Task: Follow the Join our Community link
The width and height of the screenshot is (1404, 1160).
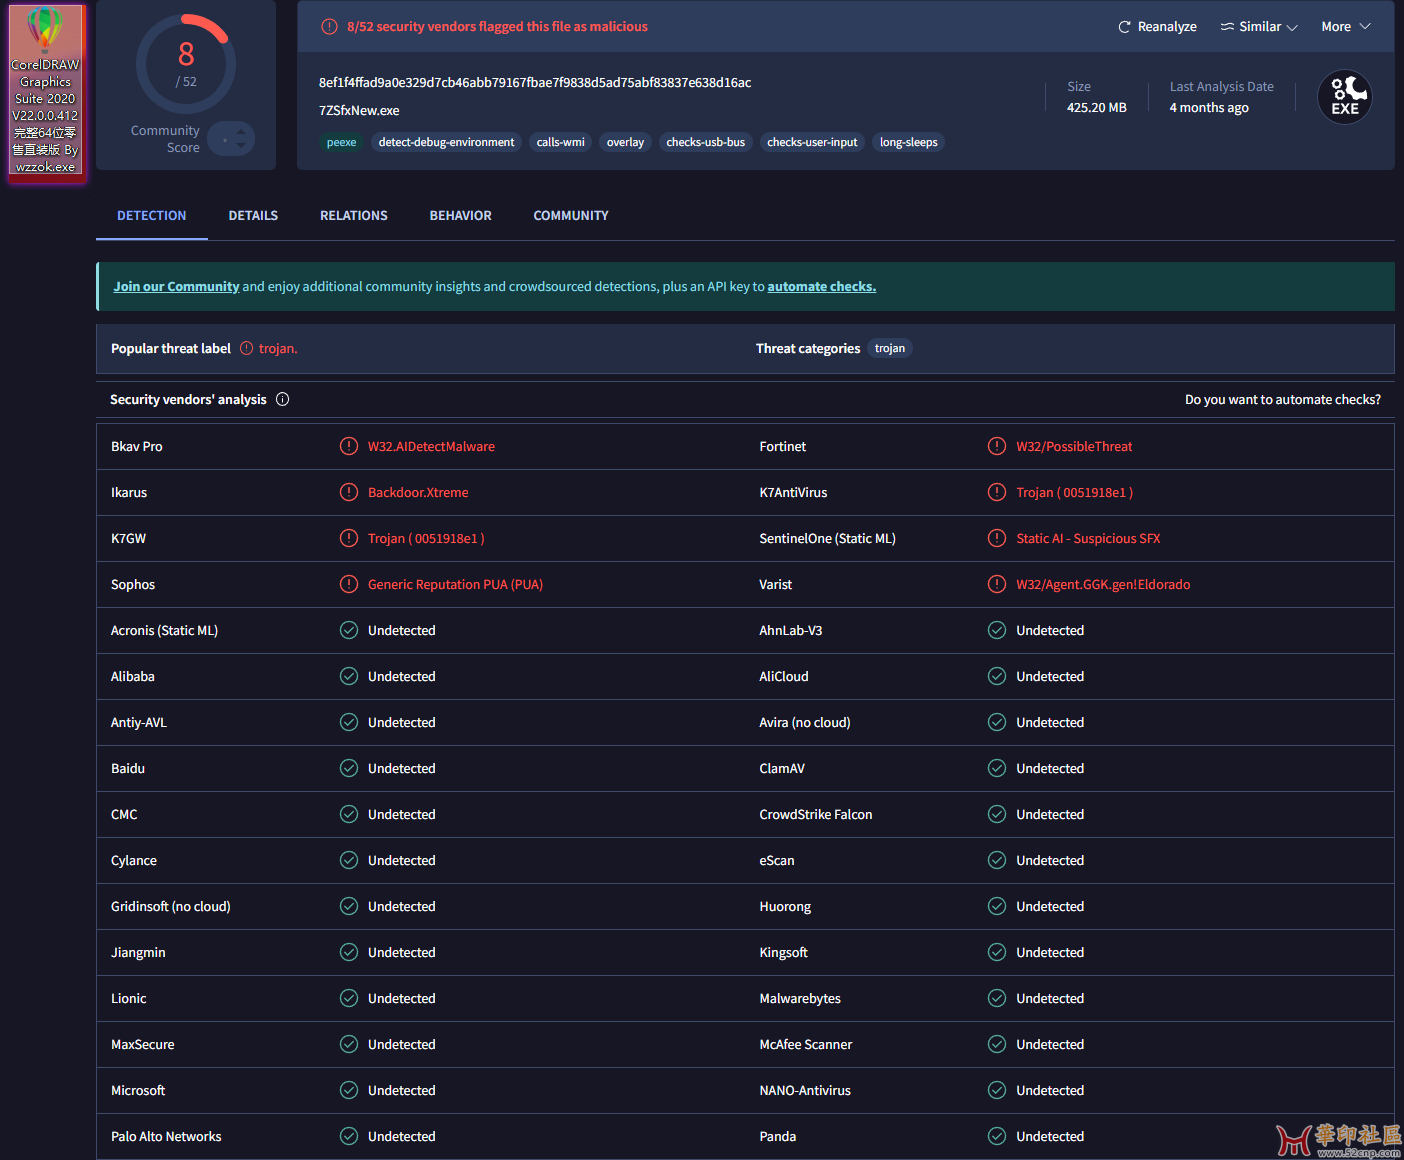Action: pos(176,286)
